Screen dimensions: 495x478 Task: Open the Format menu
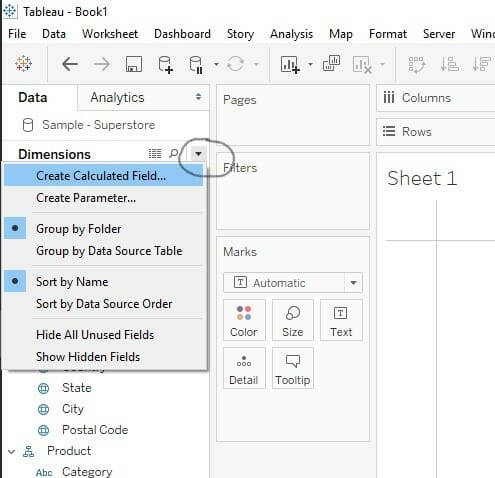[388, 34]
